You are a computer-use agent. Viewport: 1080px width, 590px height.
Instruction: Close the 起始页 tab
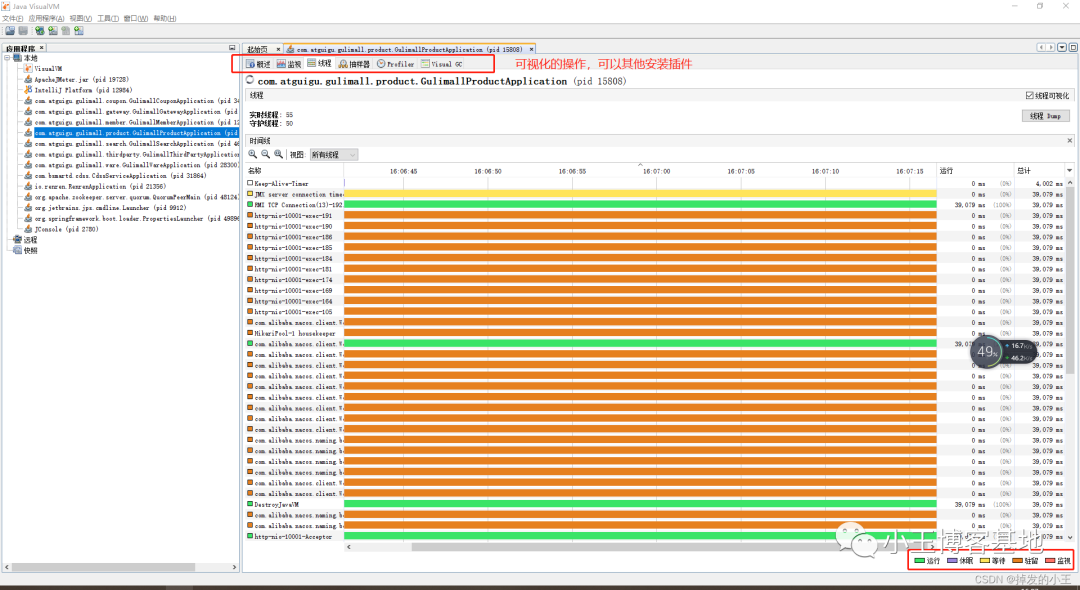click(278, 50)
